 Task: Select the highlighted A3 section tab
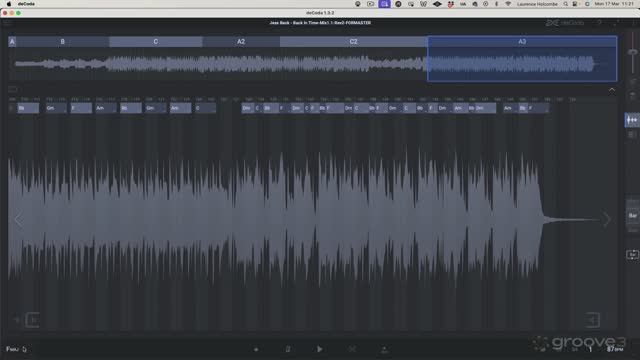coord(522,42)
